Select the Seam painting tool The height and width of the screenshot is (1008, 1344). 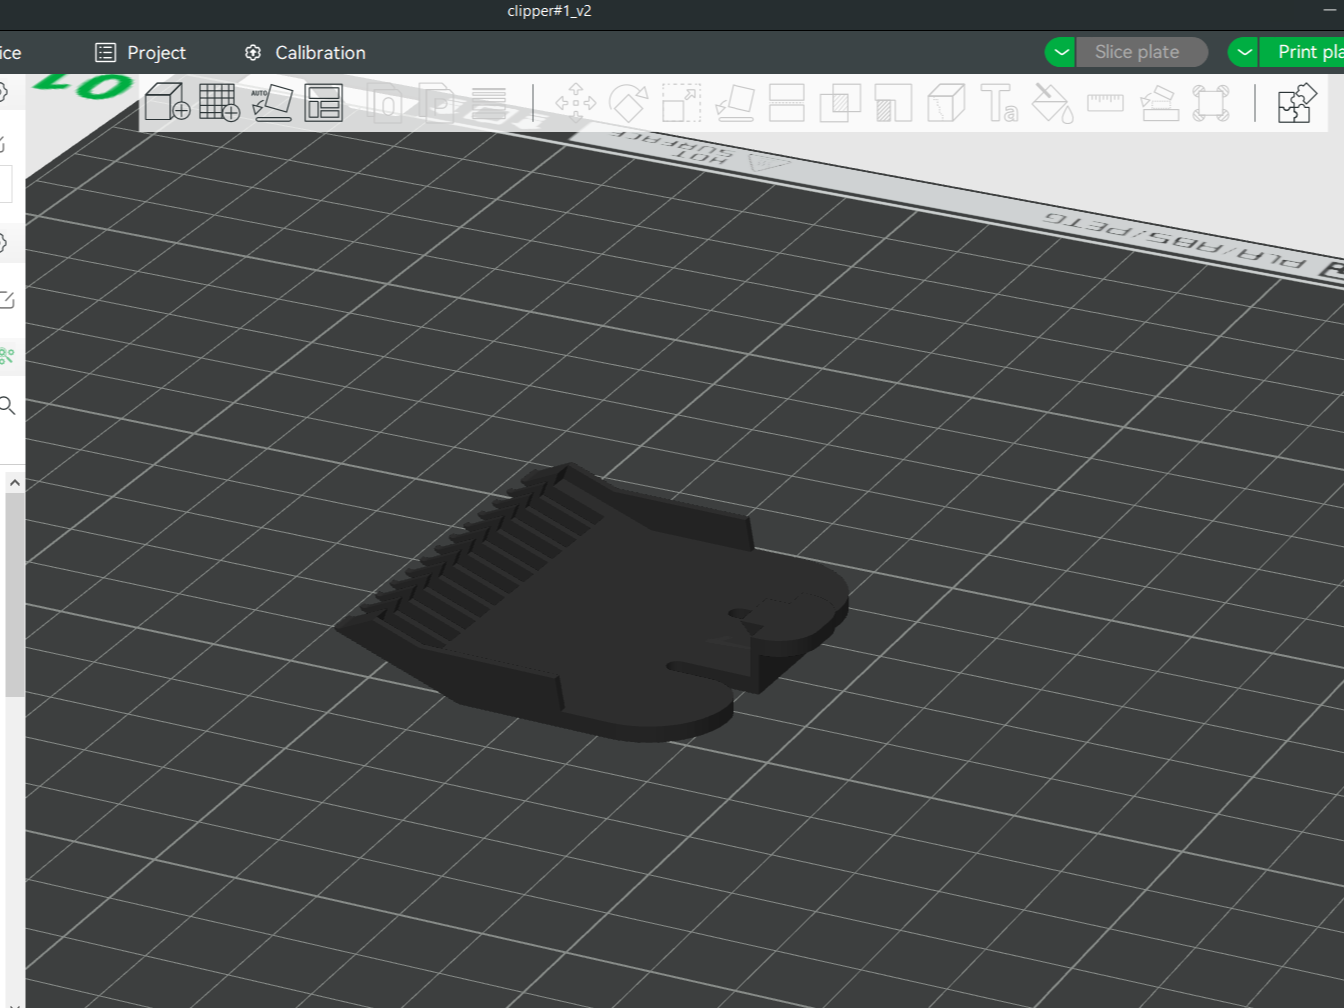point(945,103)
